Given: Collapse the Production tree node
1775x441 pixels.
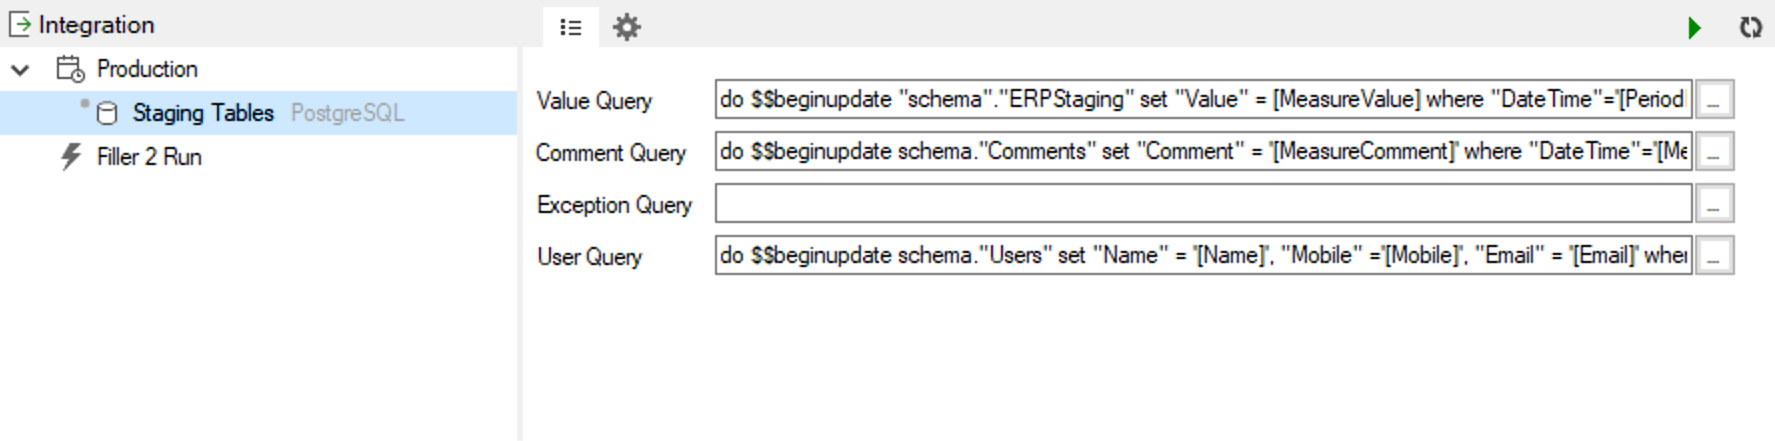Looking at the screenshot, I should 20,69.
